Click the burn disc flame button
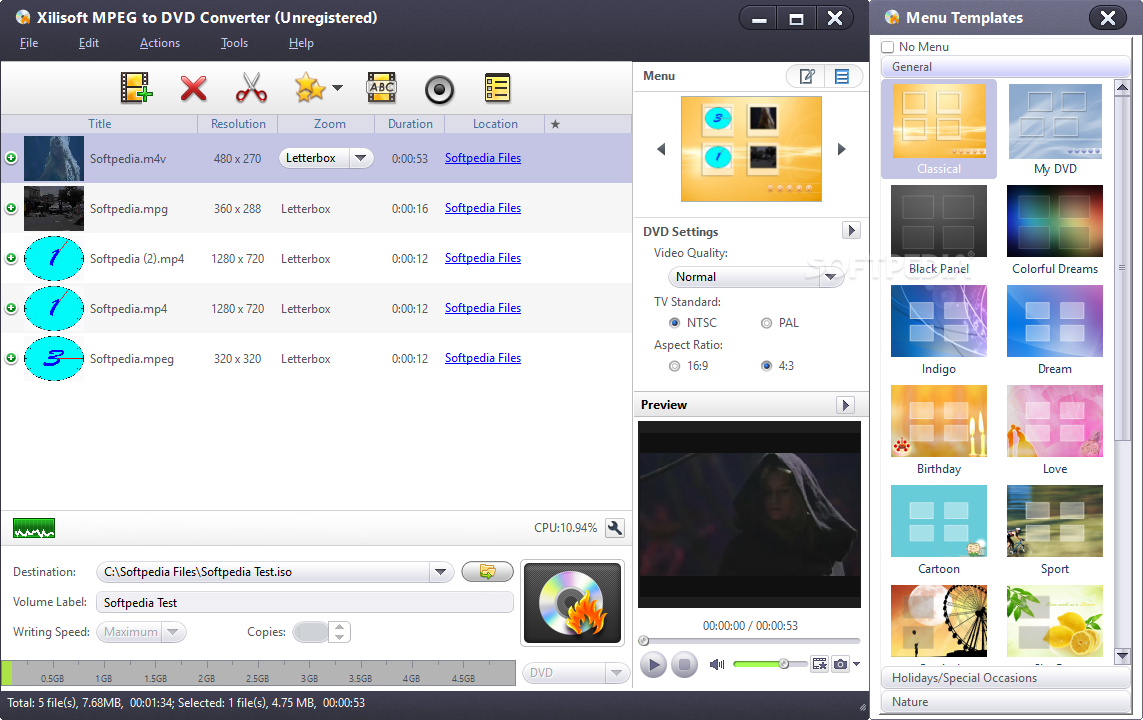 point(572,603)
